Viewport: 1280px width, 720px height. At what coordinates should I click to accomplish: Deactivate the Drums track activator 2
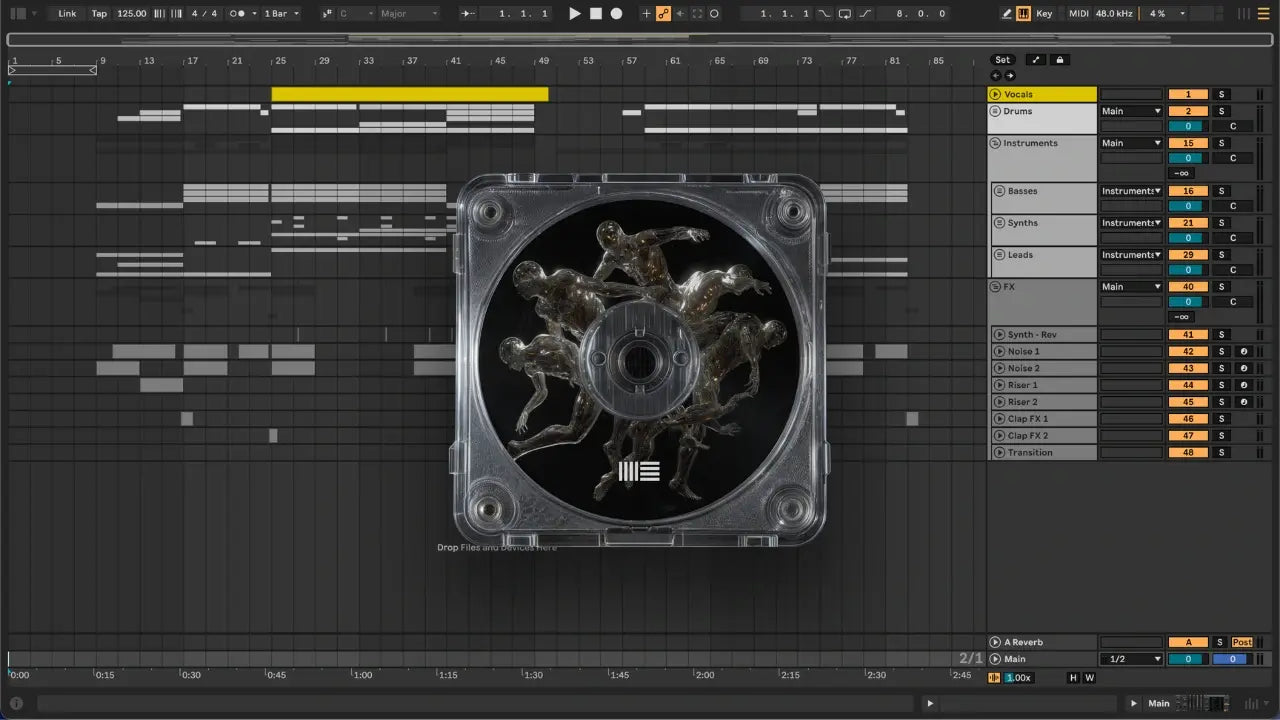coord(1188,111)
